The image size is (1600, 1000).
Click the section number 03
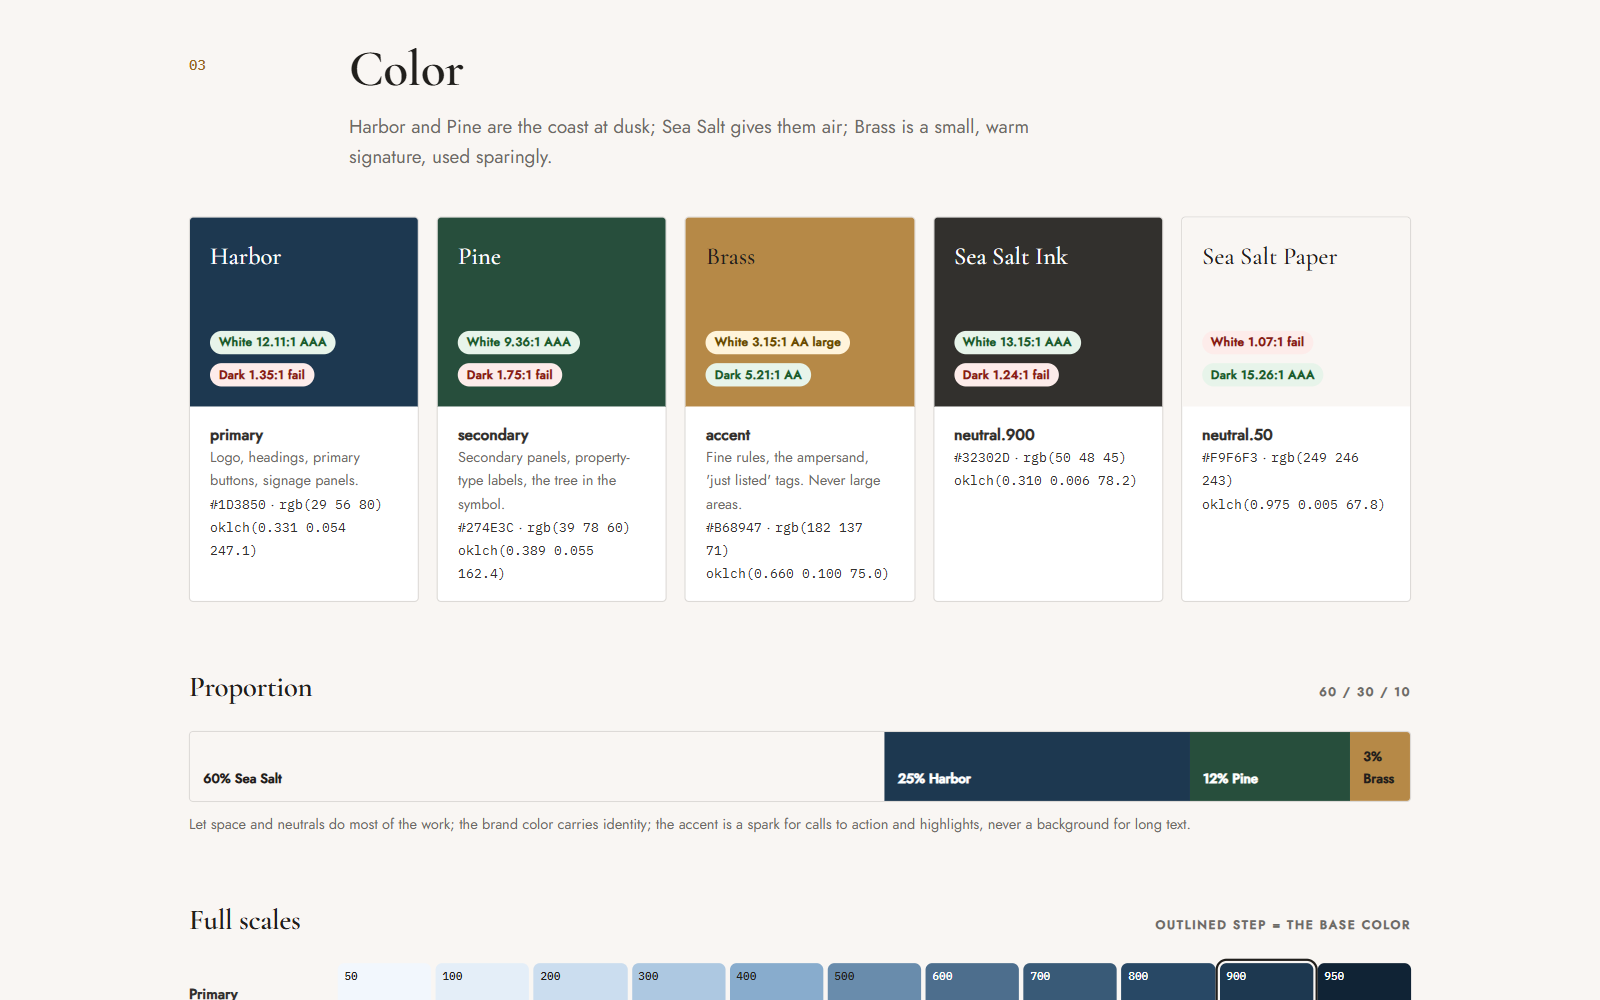[197, 65]
